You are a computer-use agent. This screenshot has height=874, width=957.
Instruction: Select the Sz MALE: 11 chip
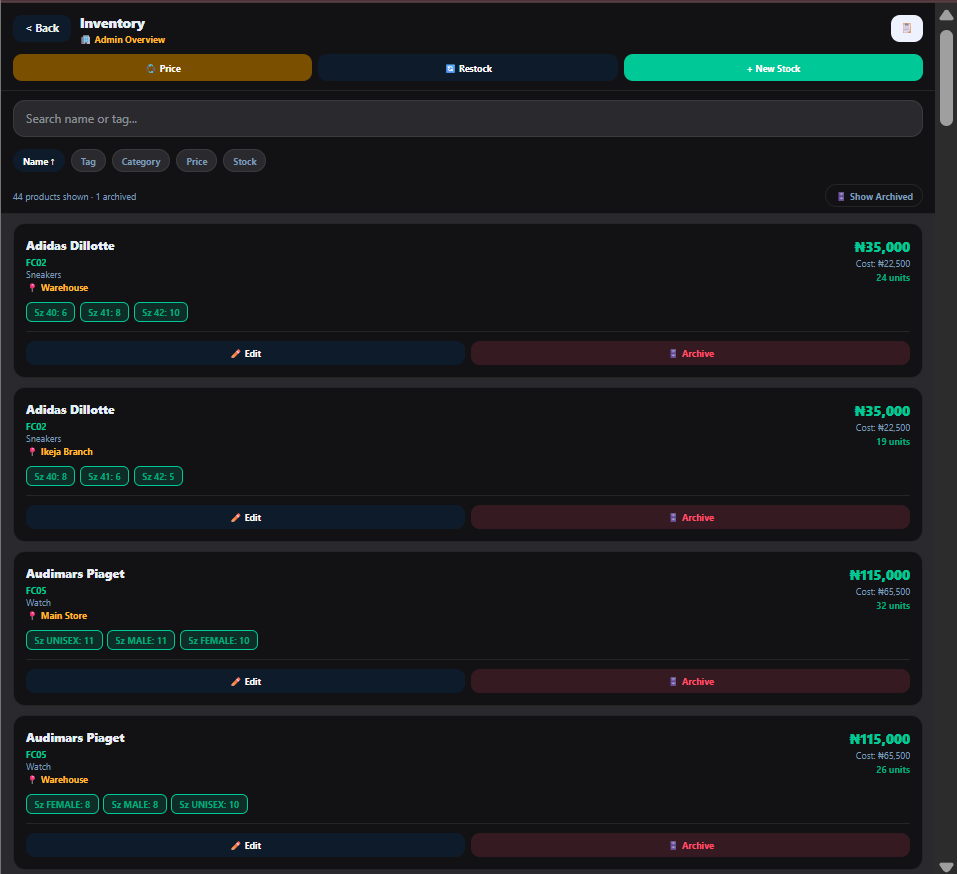[x=141, y=640]
